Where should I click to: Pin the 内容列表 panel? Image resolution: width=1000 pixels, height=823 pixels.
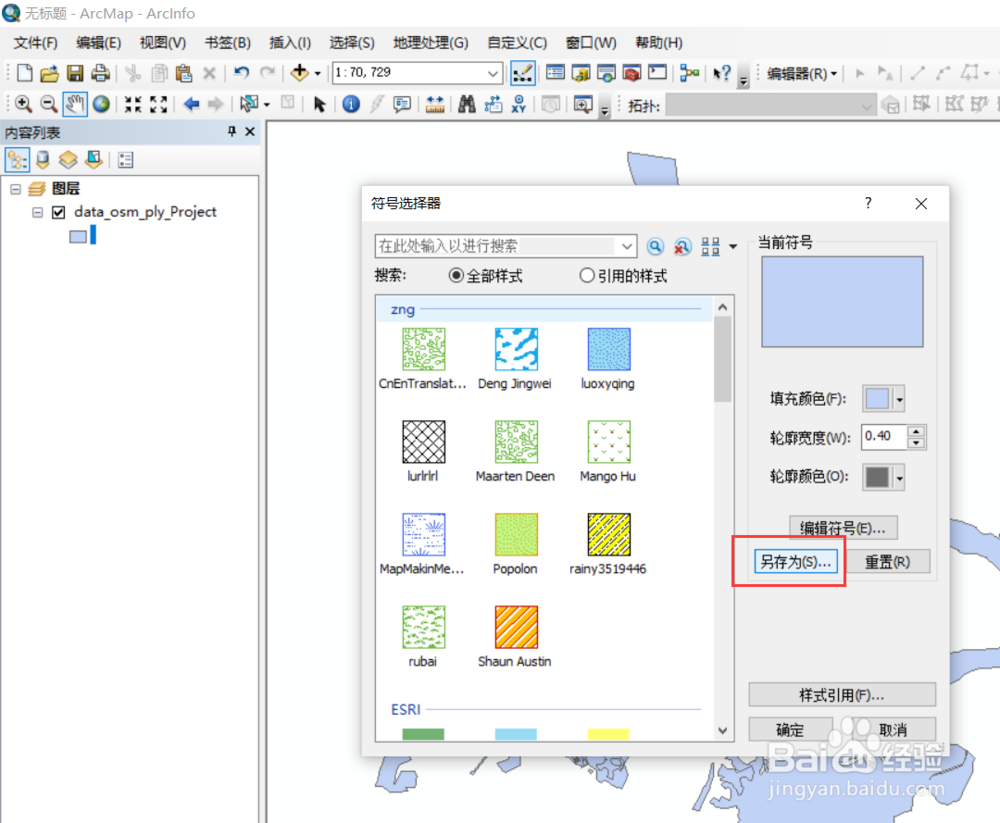pos(232,131)
